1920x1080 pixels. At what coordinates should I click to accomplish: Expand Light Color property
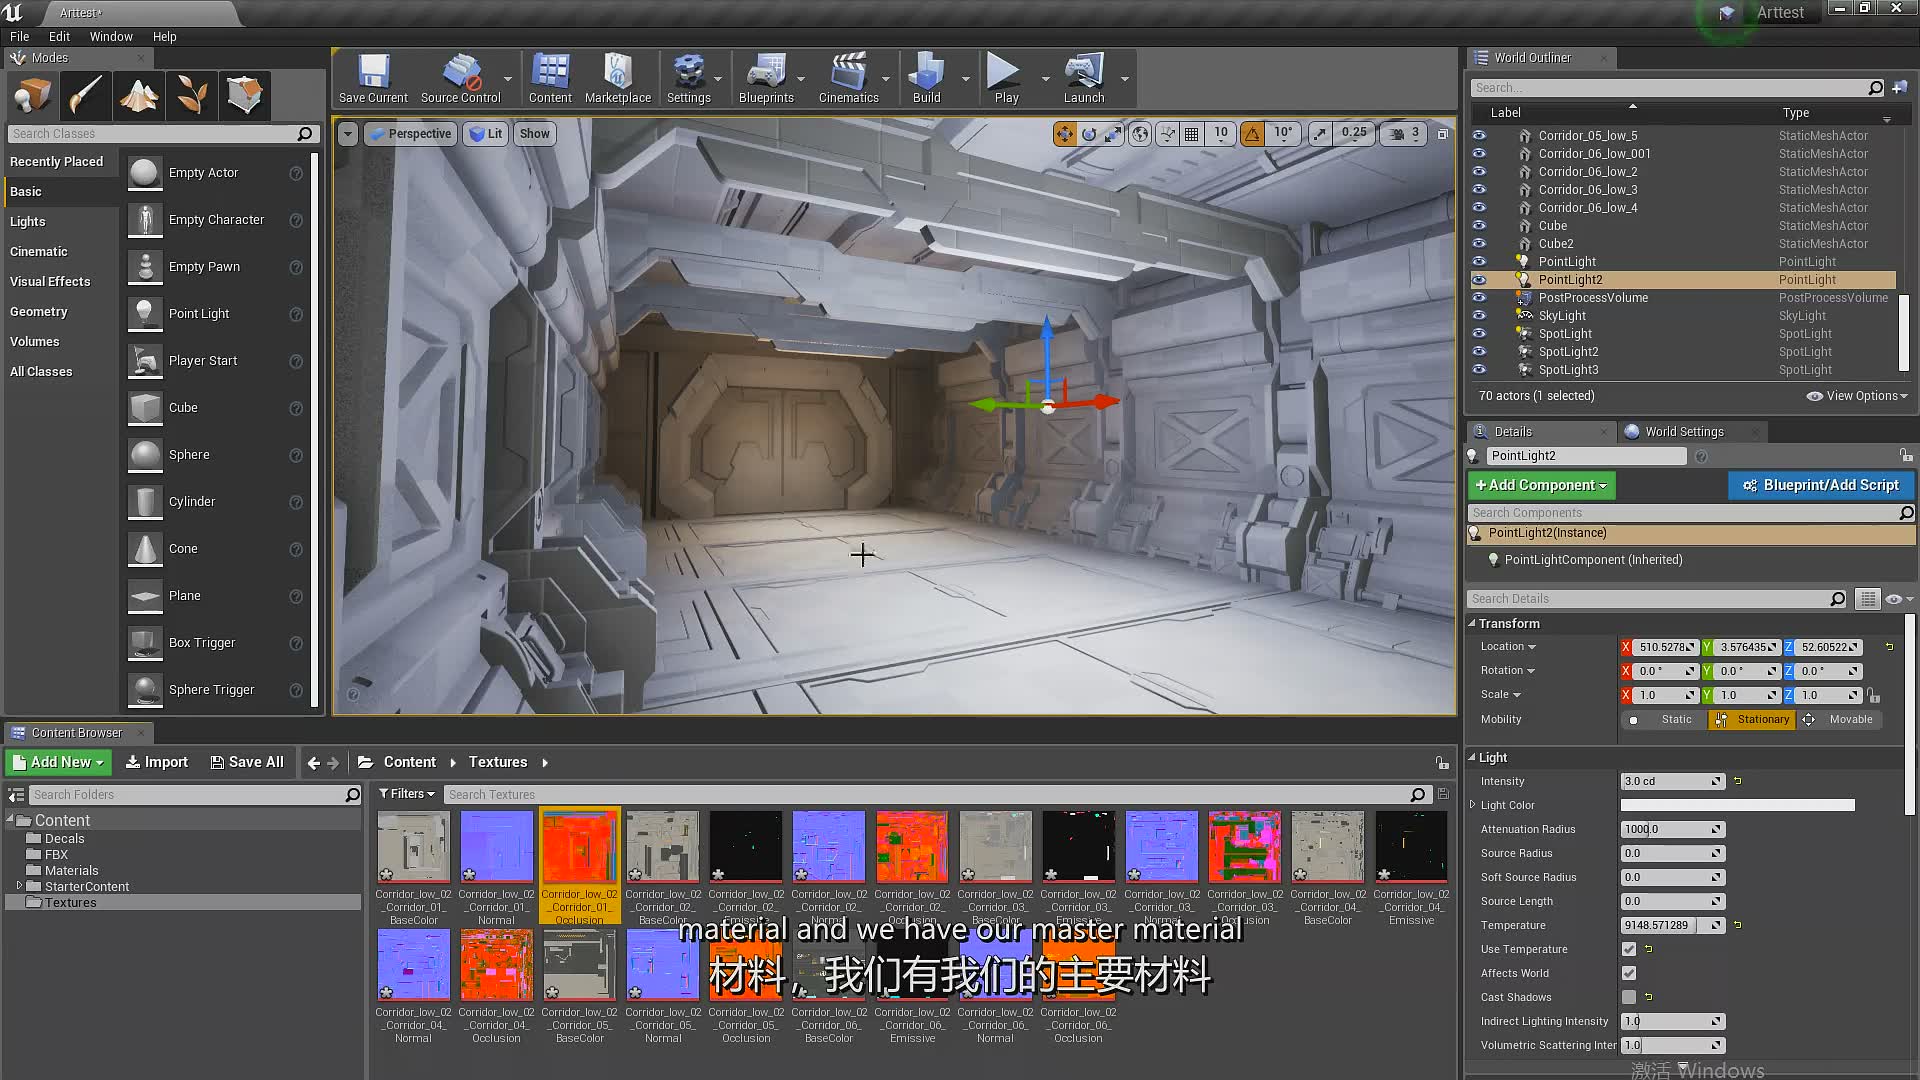(x=1472, y=805)
